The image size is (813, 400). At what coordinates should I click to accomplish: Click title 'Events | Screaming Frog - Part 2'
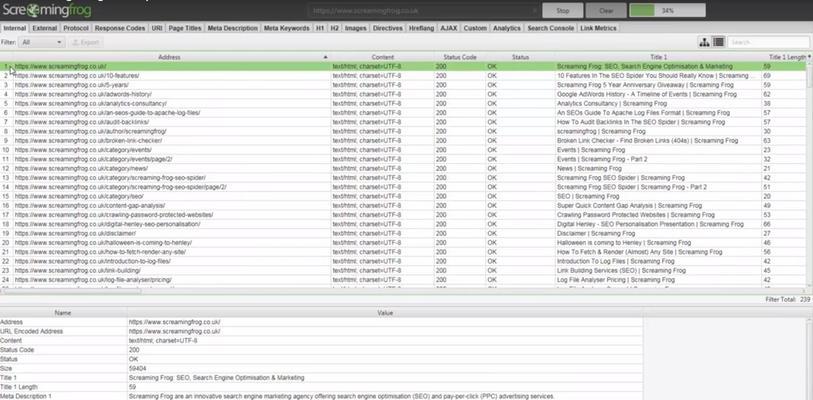[602, 159]
